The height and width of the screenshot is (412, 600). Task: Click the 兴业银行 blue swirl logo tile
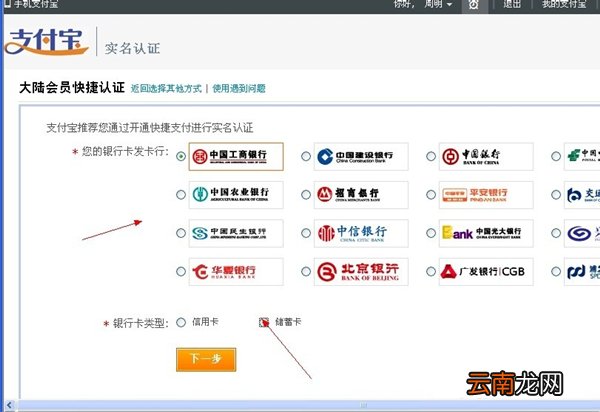pyautogui.click(x=582, y=233)
